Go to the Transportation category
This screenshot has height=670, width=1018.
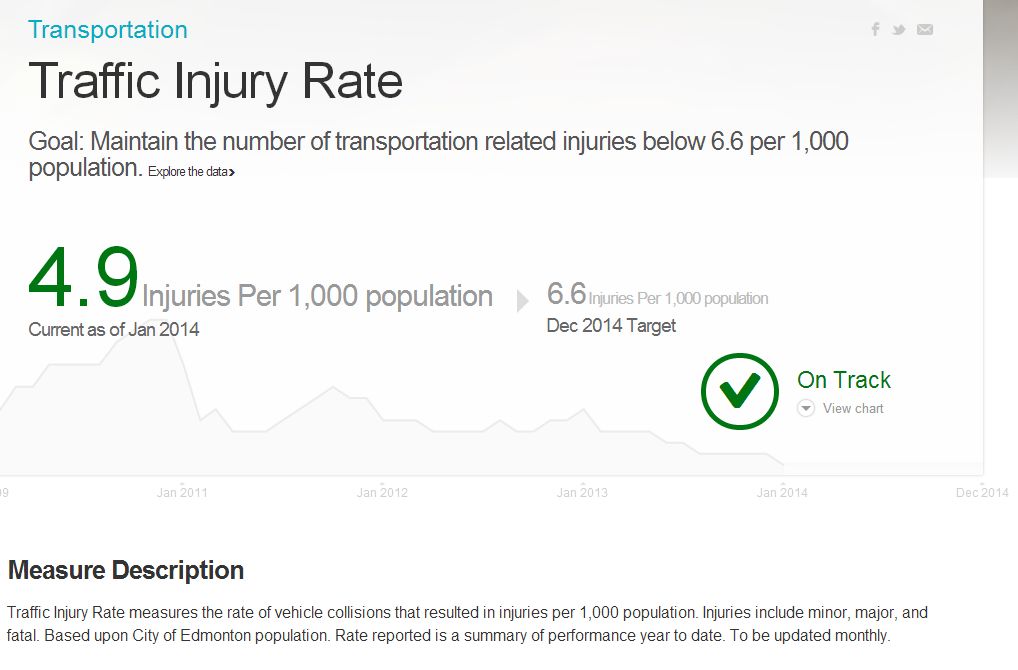tap(107, 30)
